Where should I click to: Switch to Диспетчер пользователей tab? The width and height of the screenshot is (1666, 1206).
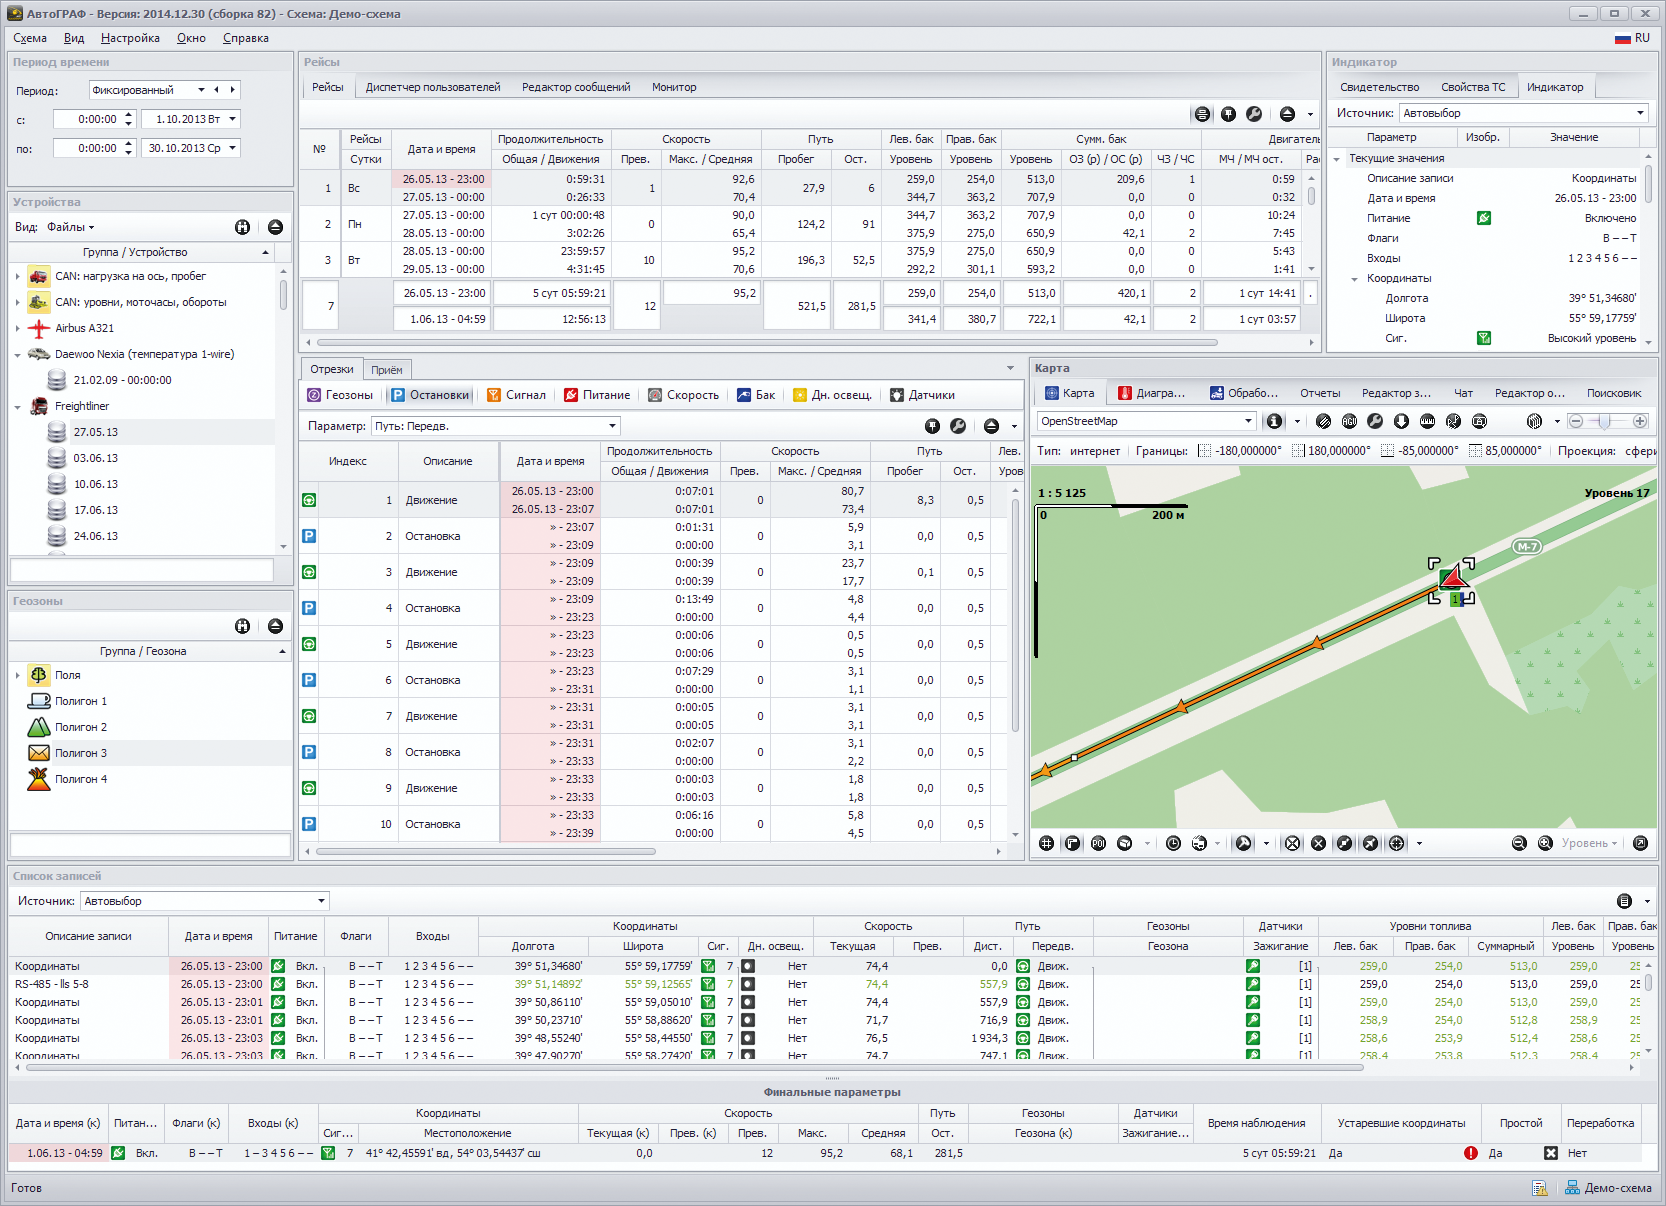[433, 87]
